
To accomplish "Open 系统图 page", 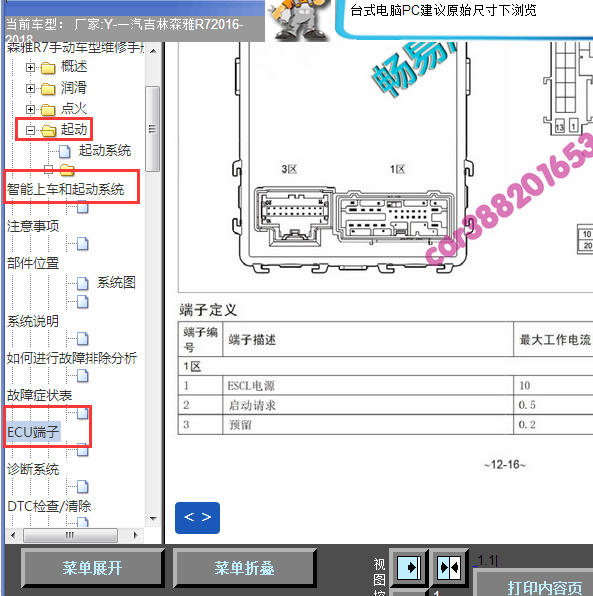I will pyautogui.click(x=116, y=282).
